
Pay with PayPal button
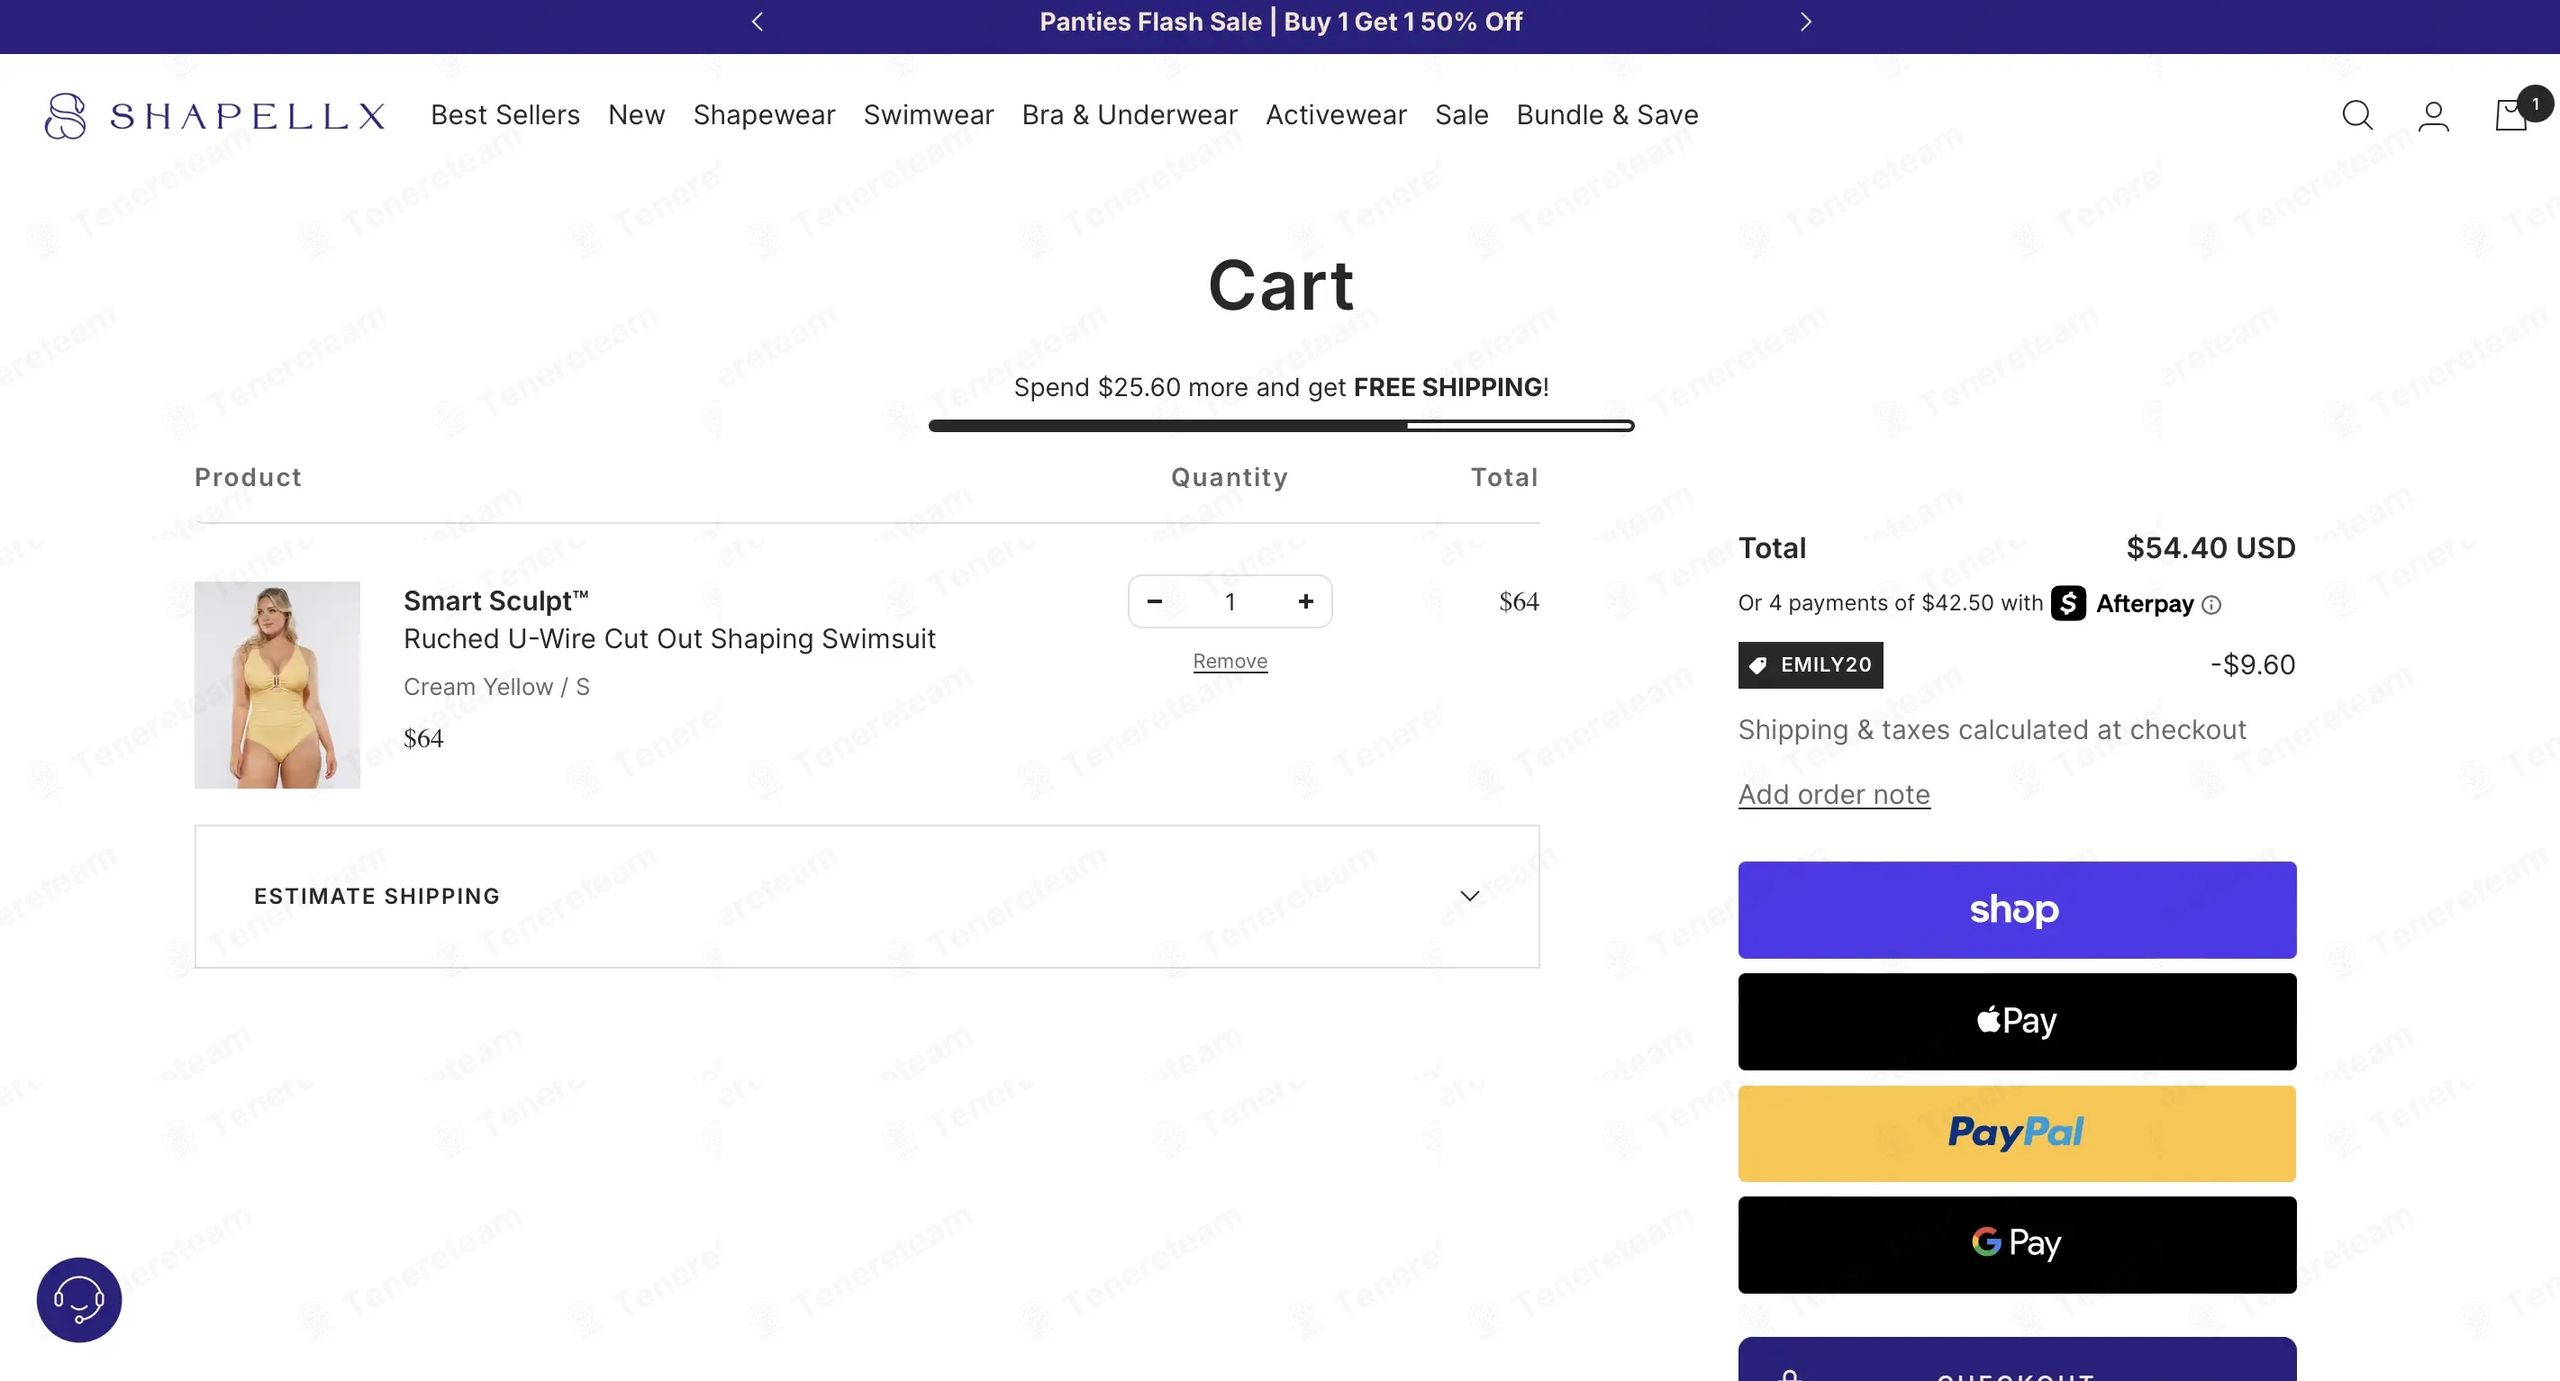click(2017, 1133)
